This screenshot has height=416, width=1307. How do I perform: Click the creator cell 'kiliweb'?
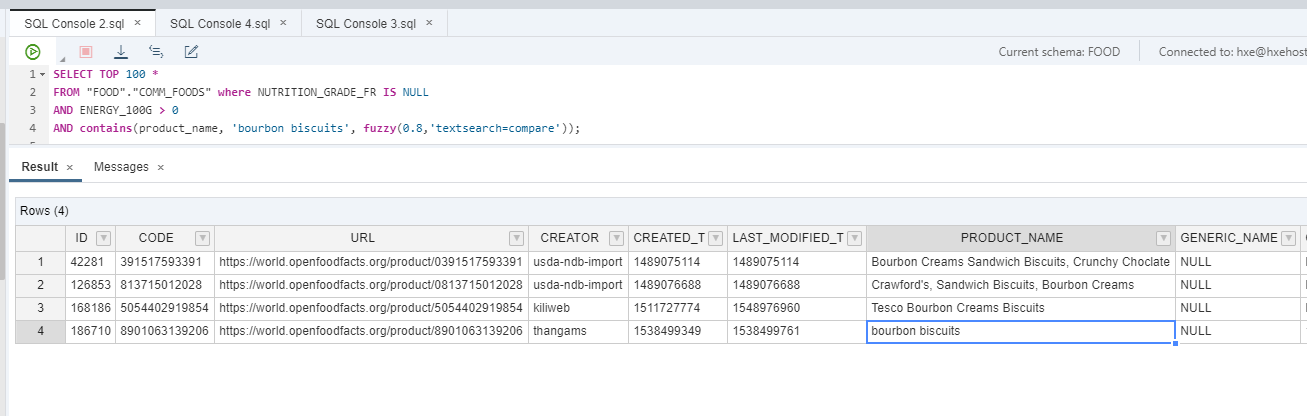point(578,308)
